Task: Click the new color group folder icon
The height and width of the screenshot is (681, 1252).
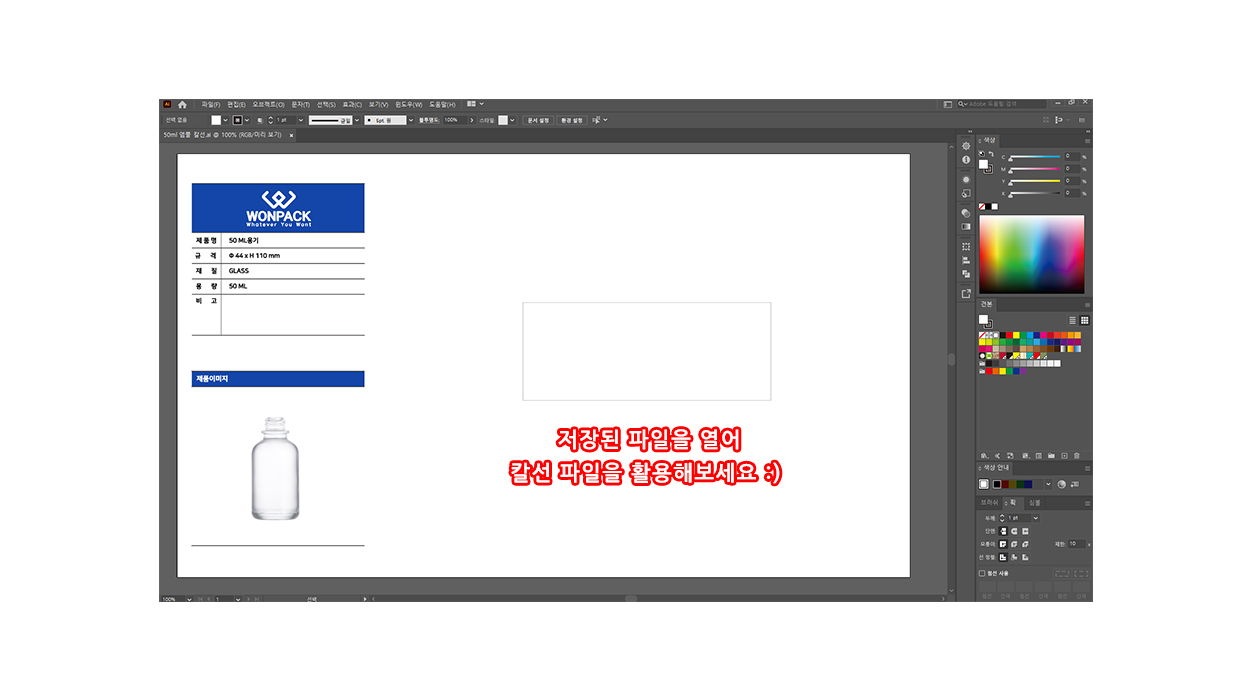Action: [1051, 455]
